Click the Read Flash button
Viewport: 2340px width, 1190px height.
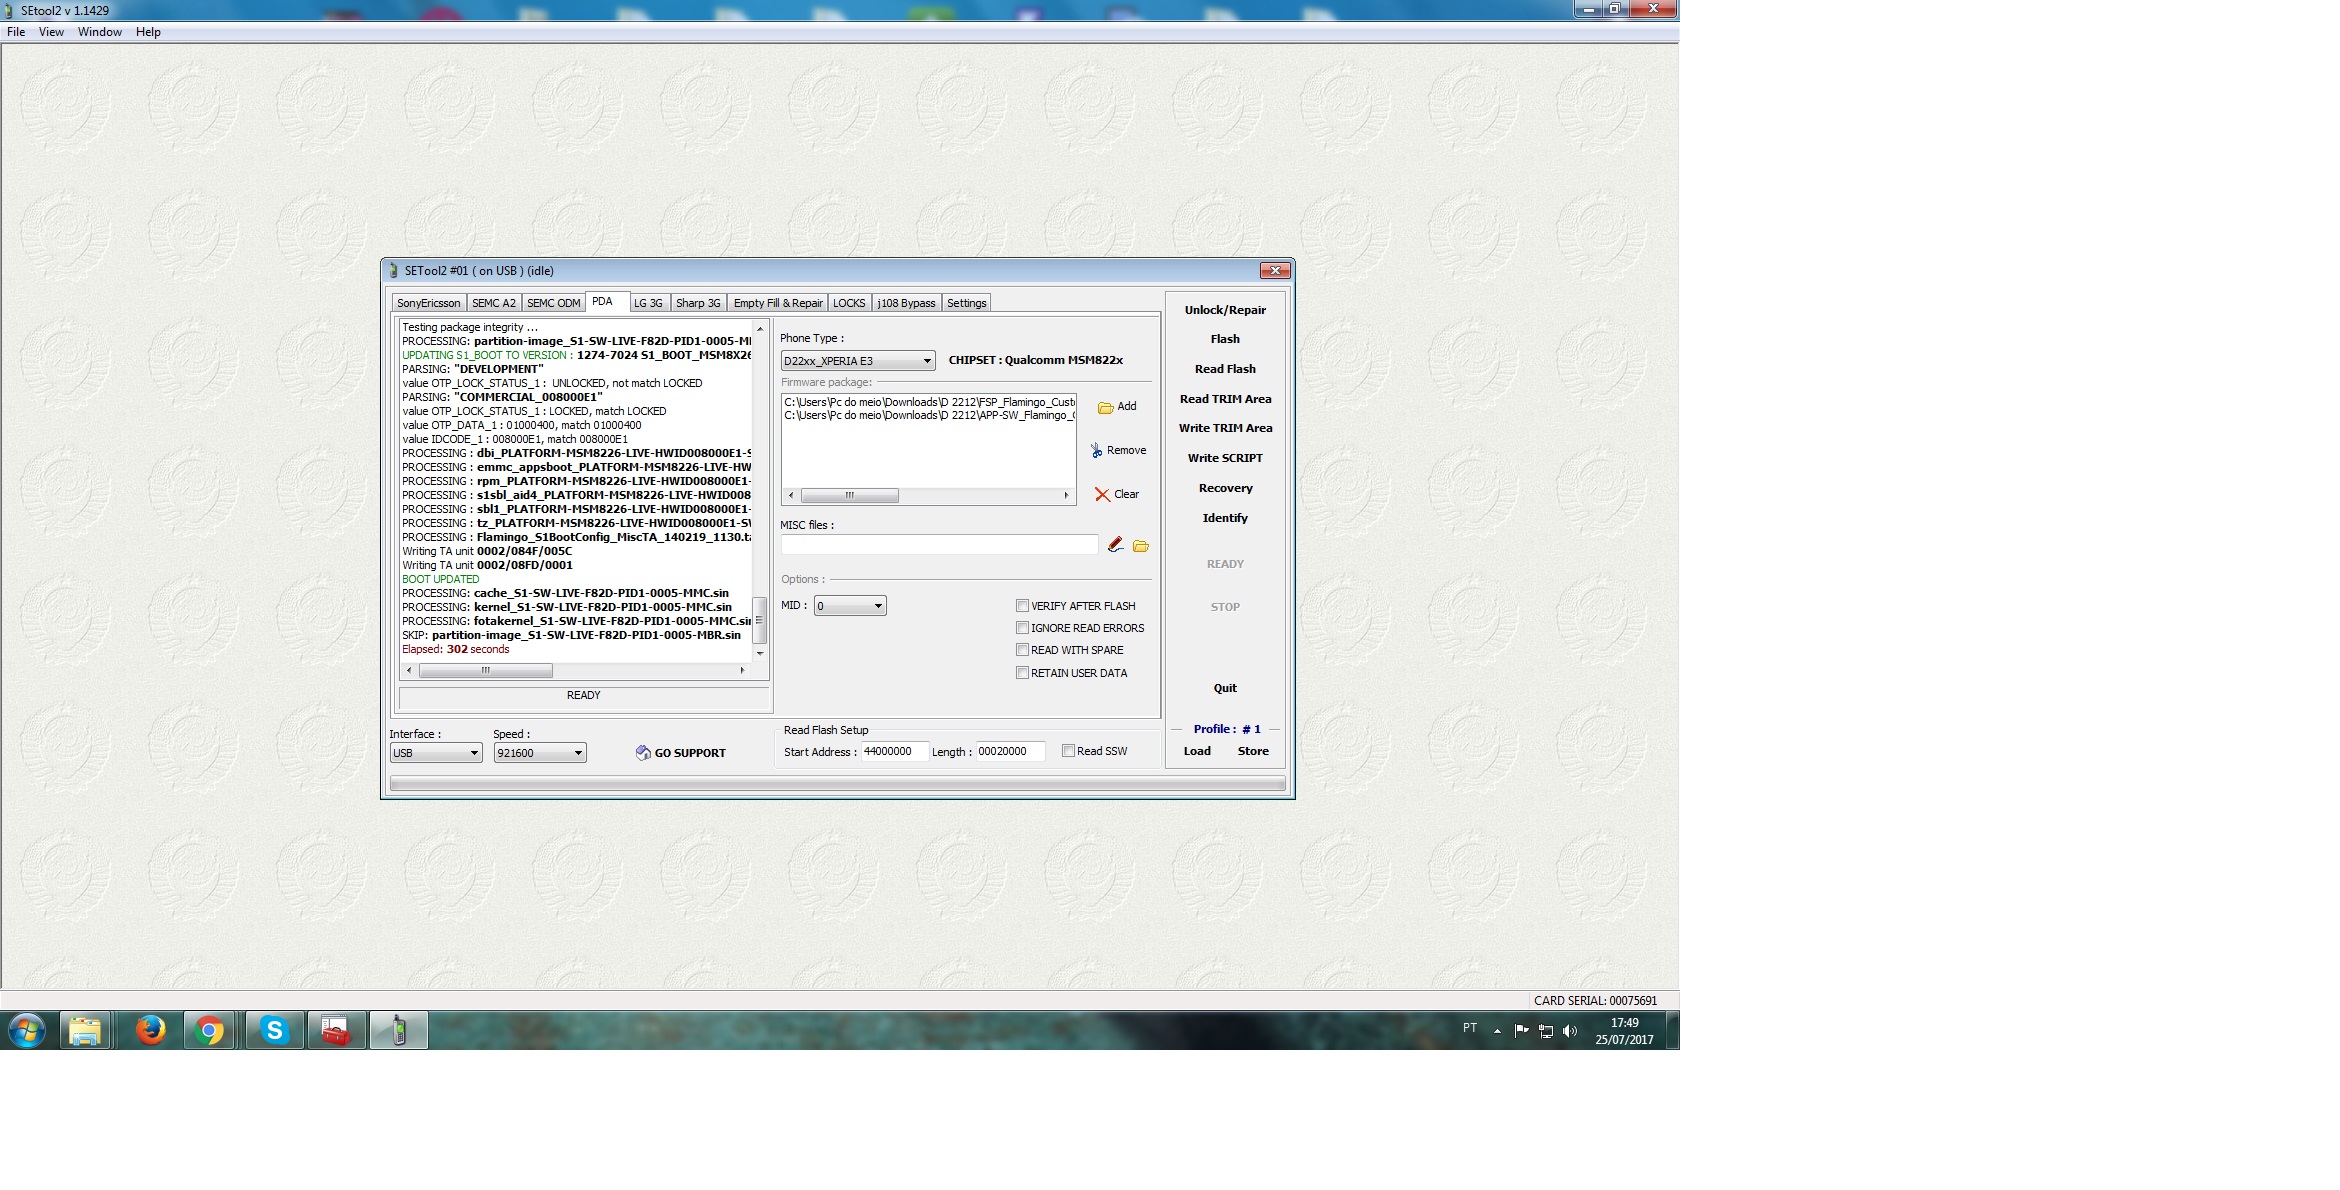[x=1225, y=369]
